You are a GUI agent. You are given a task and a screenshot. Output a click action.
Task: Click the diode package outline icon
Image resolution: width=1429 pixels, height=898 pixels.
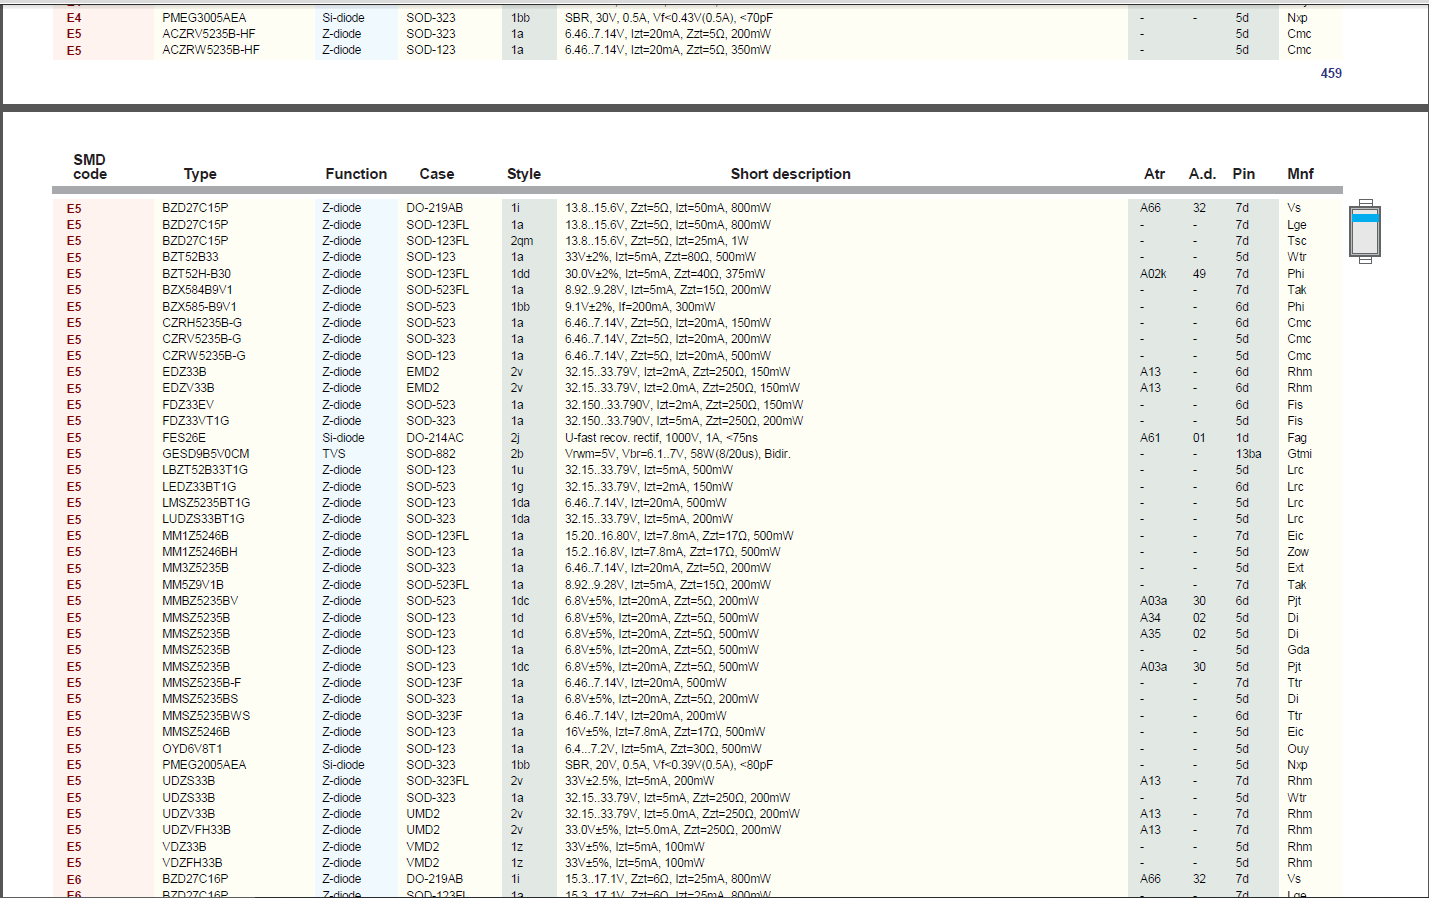1365,231
